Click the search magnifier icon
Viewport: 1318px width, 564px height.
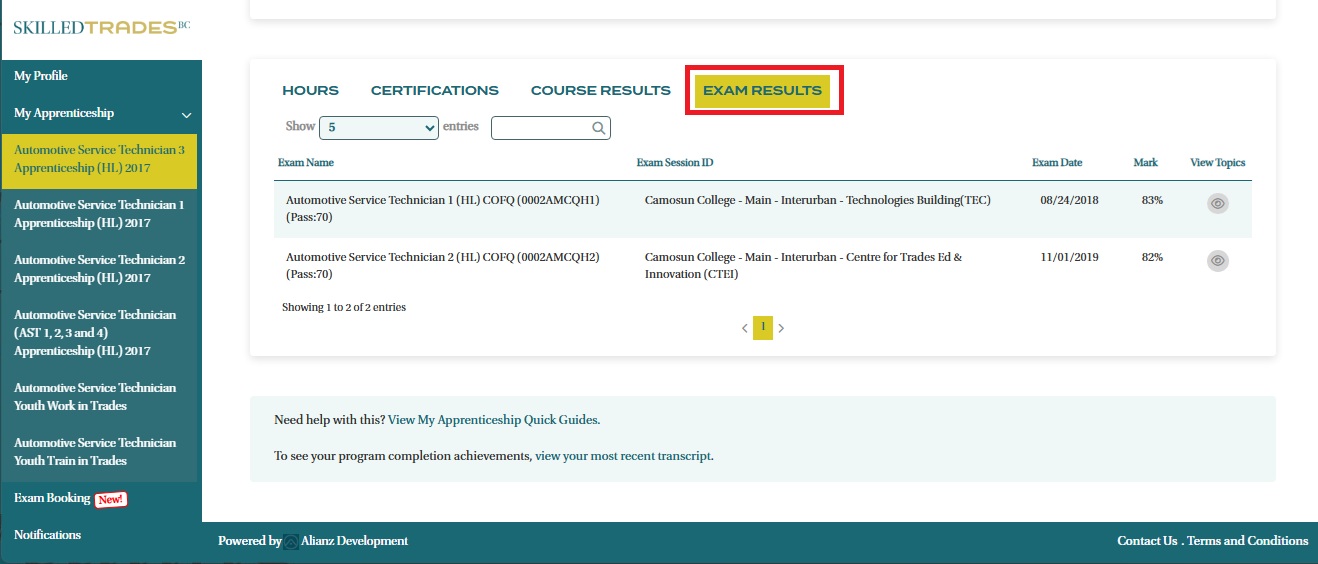[598, 128]
